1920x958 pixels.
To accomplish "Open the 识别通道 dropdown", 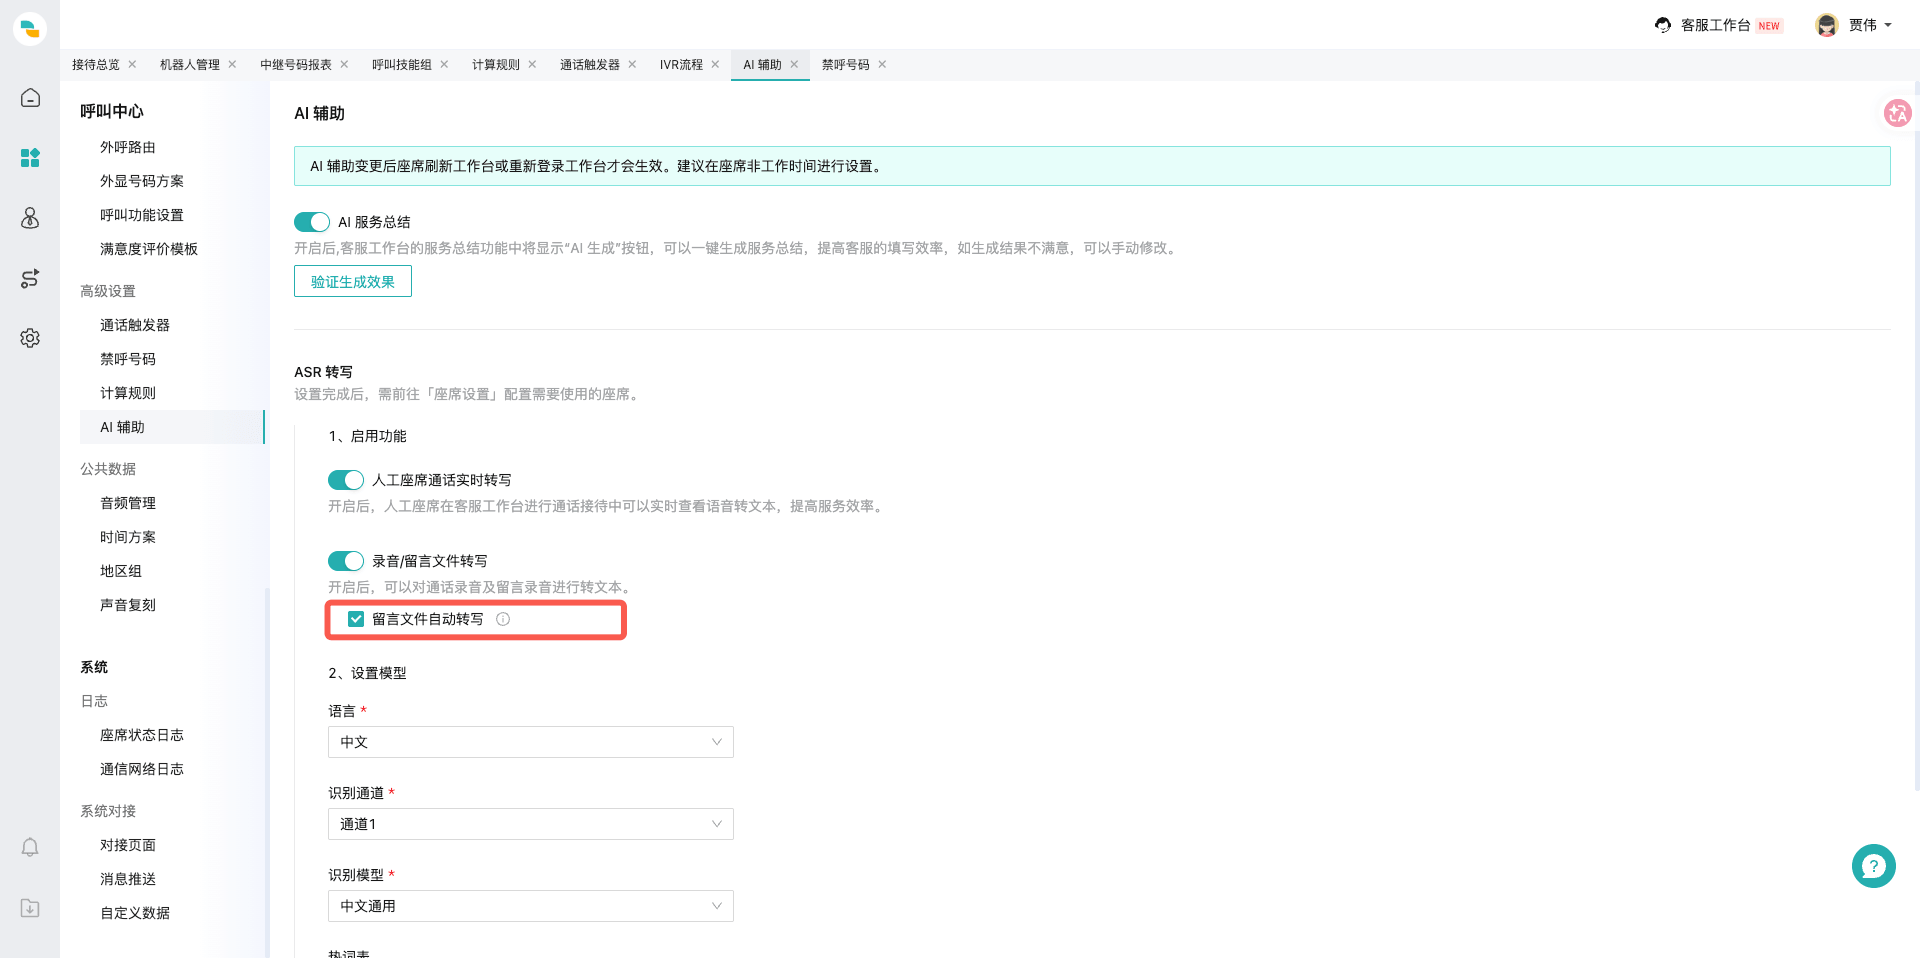I will tap(531, 824).
